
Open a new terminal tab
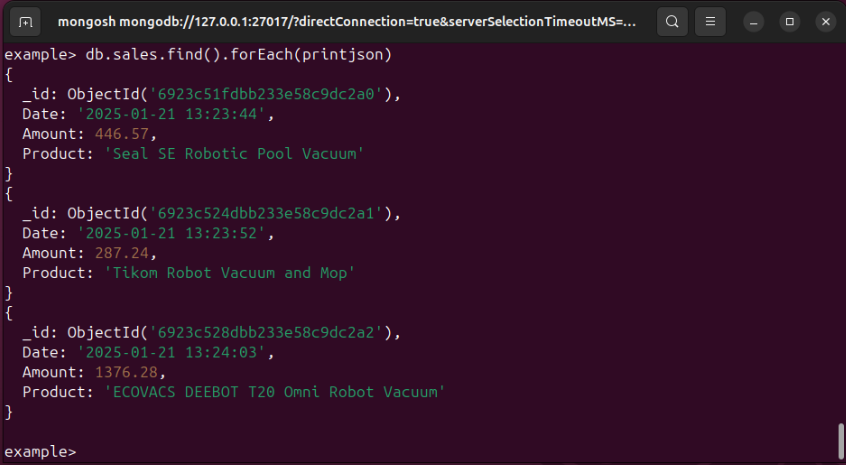[x=25, y=21]
